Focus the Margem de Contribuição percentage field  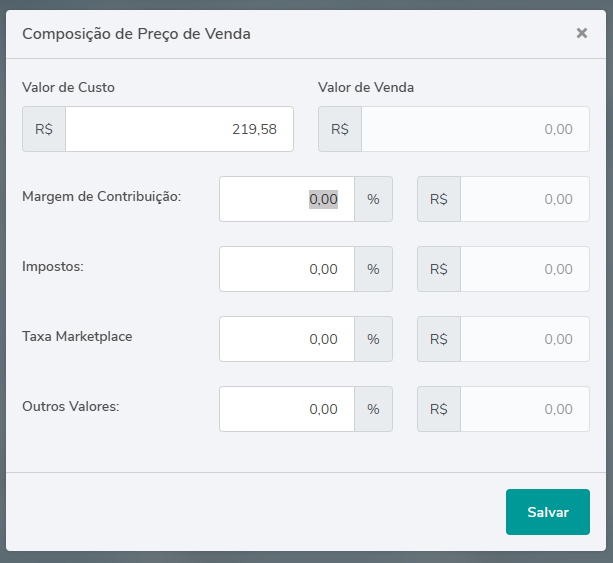[x=286, y=199]
